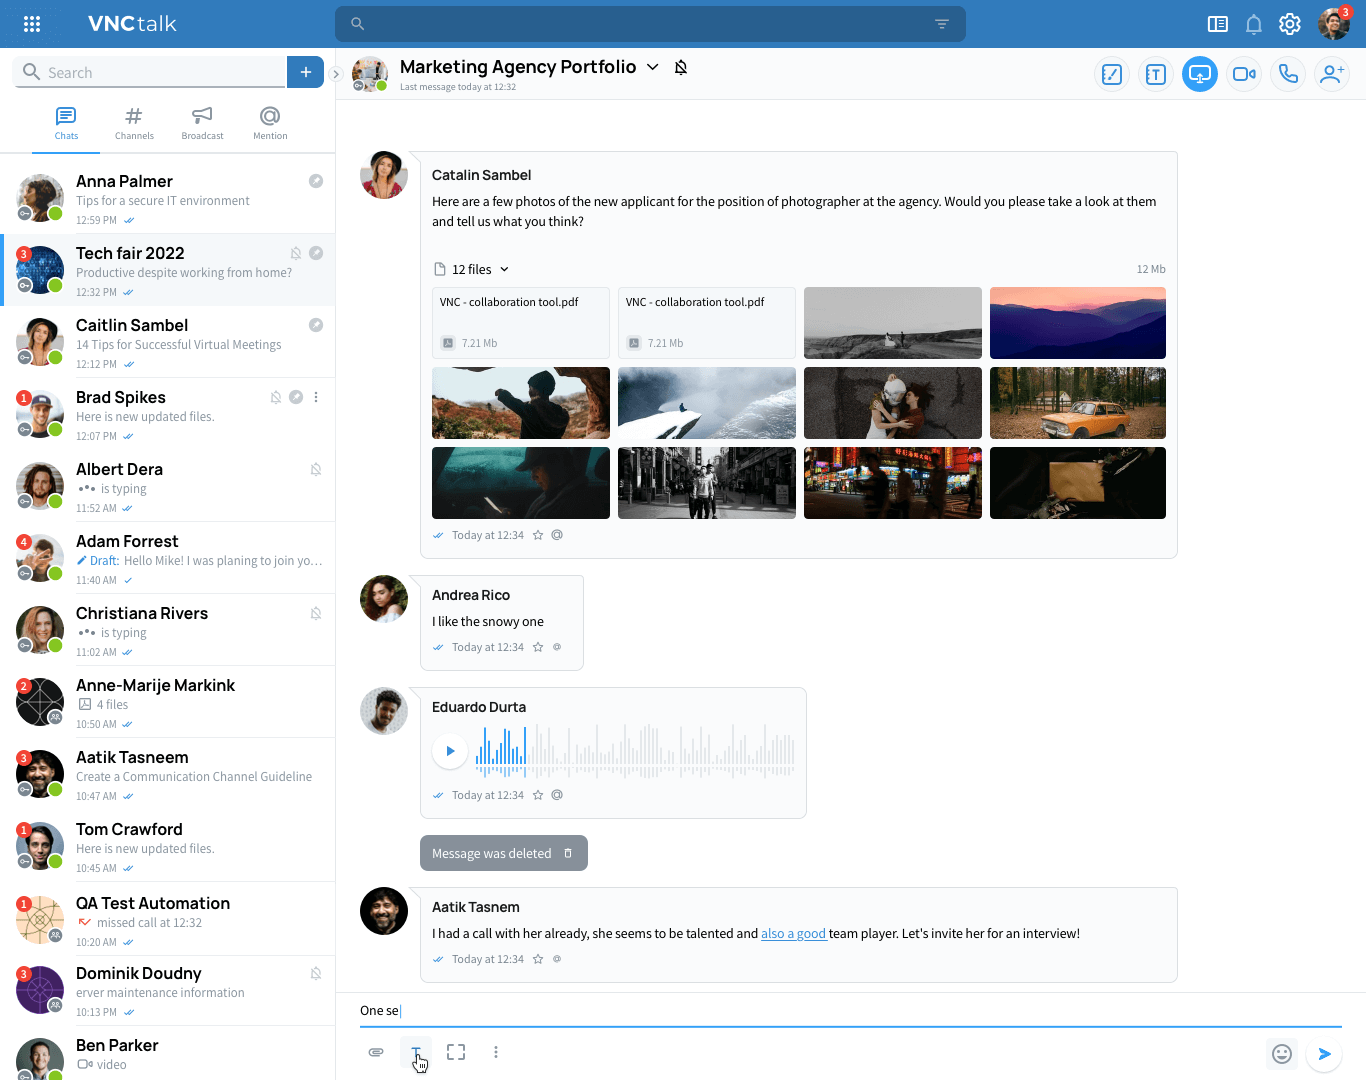Click trash icon on deleted message

(568, 853)
